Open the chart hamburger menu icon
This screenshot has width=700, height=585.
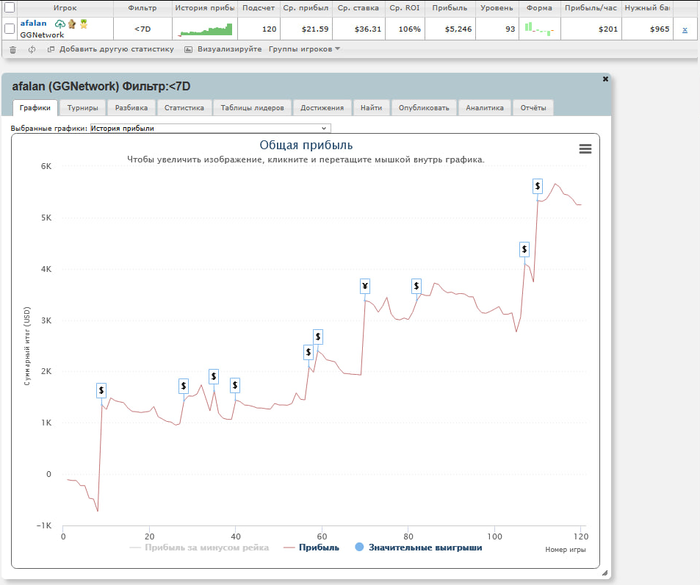pos(585,149)
